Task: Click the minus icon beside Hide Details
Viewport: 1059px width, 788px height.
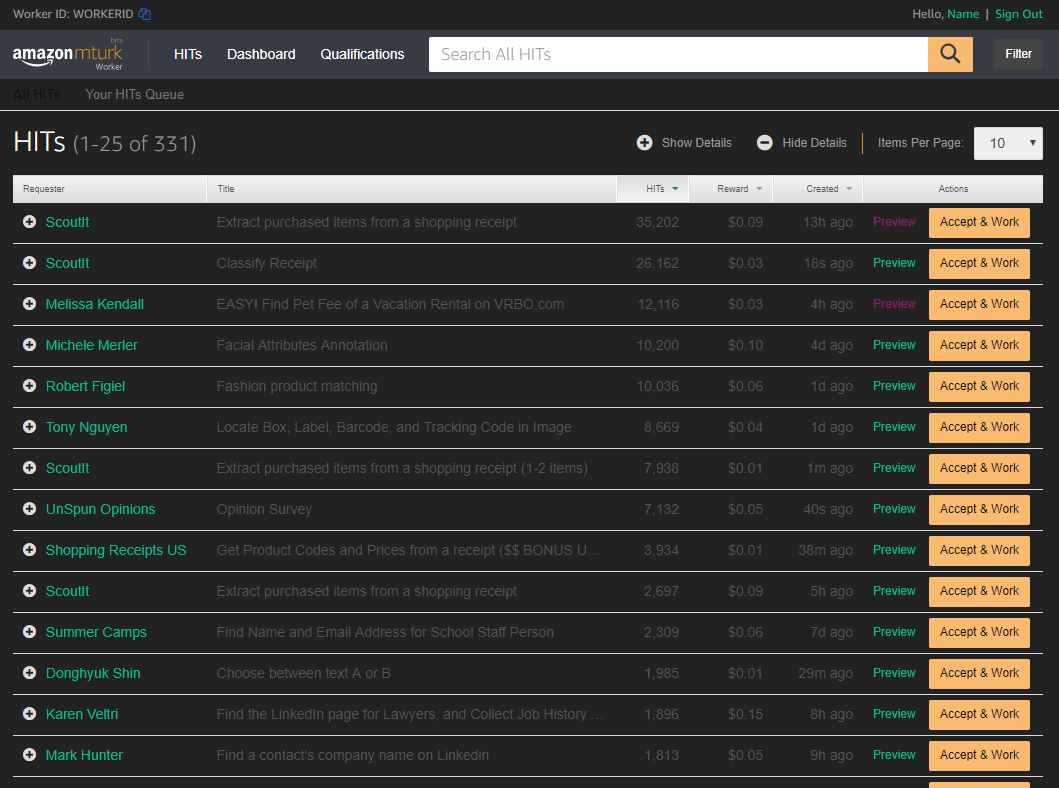Action: (765, 143)
